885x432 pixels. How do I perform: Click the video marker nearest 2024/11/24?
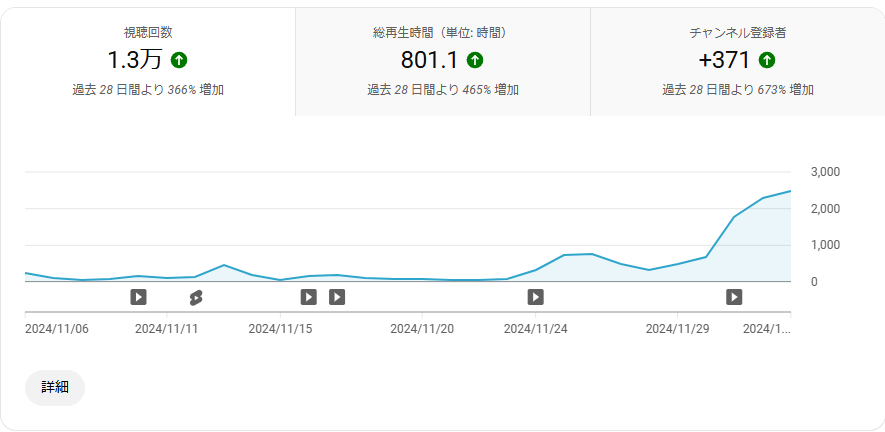536,296
